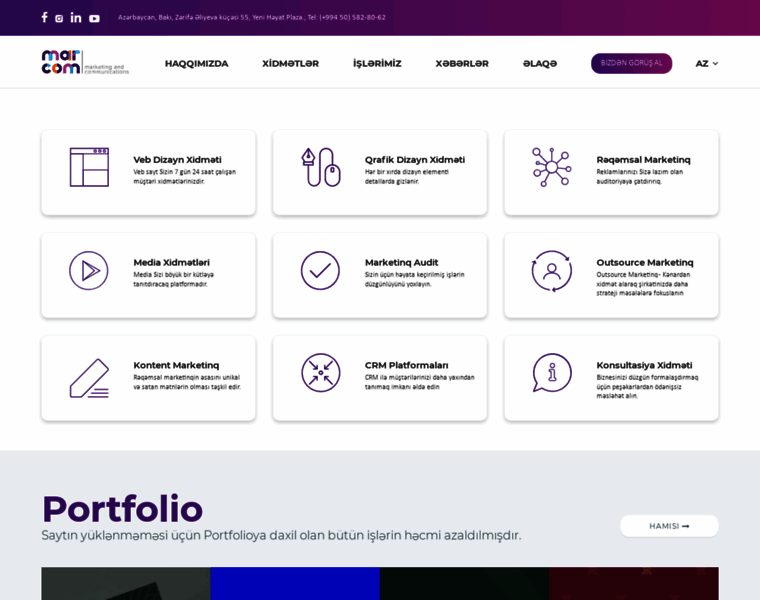
Task: Click the Qrafik Dizayn pen and mouse icon
Action: click(x=321, y=167)
